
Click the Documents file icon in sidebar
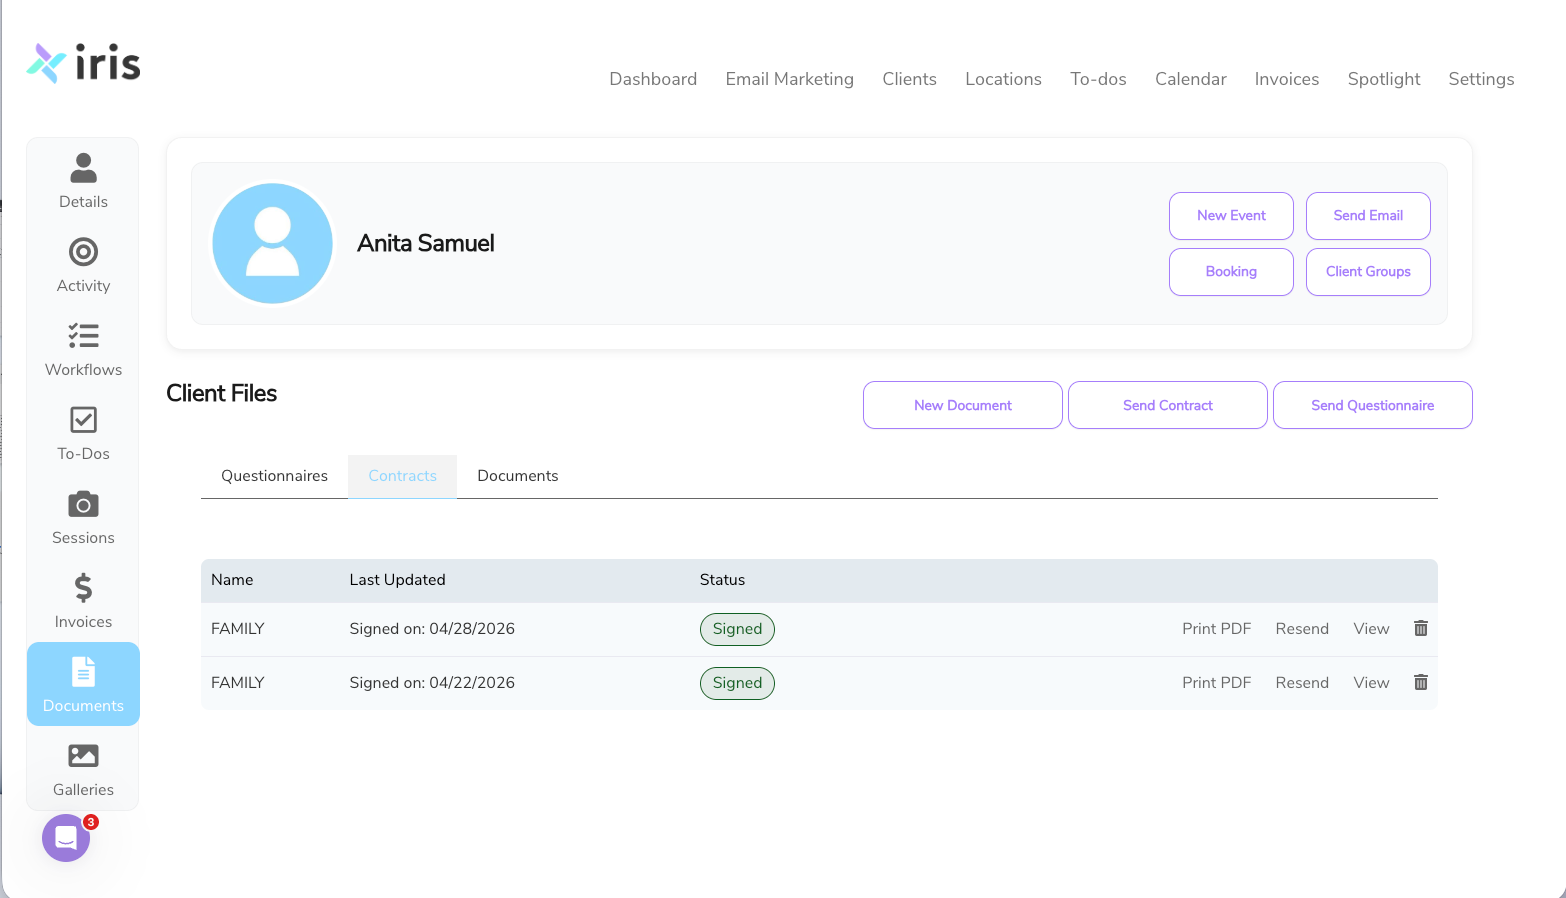83,671
